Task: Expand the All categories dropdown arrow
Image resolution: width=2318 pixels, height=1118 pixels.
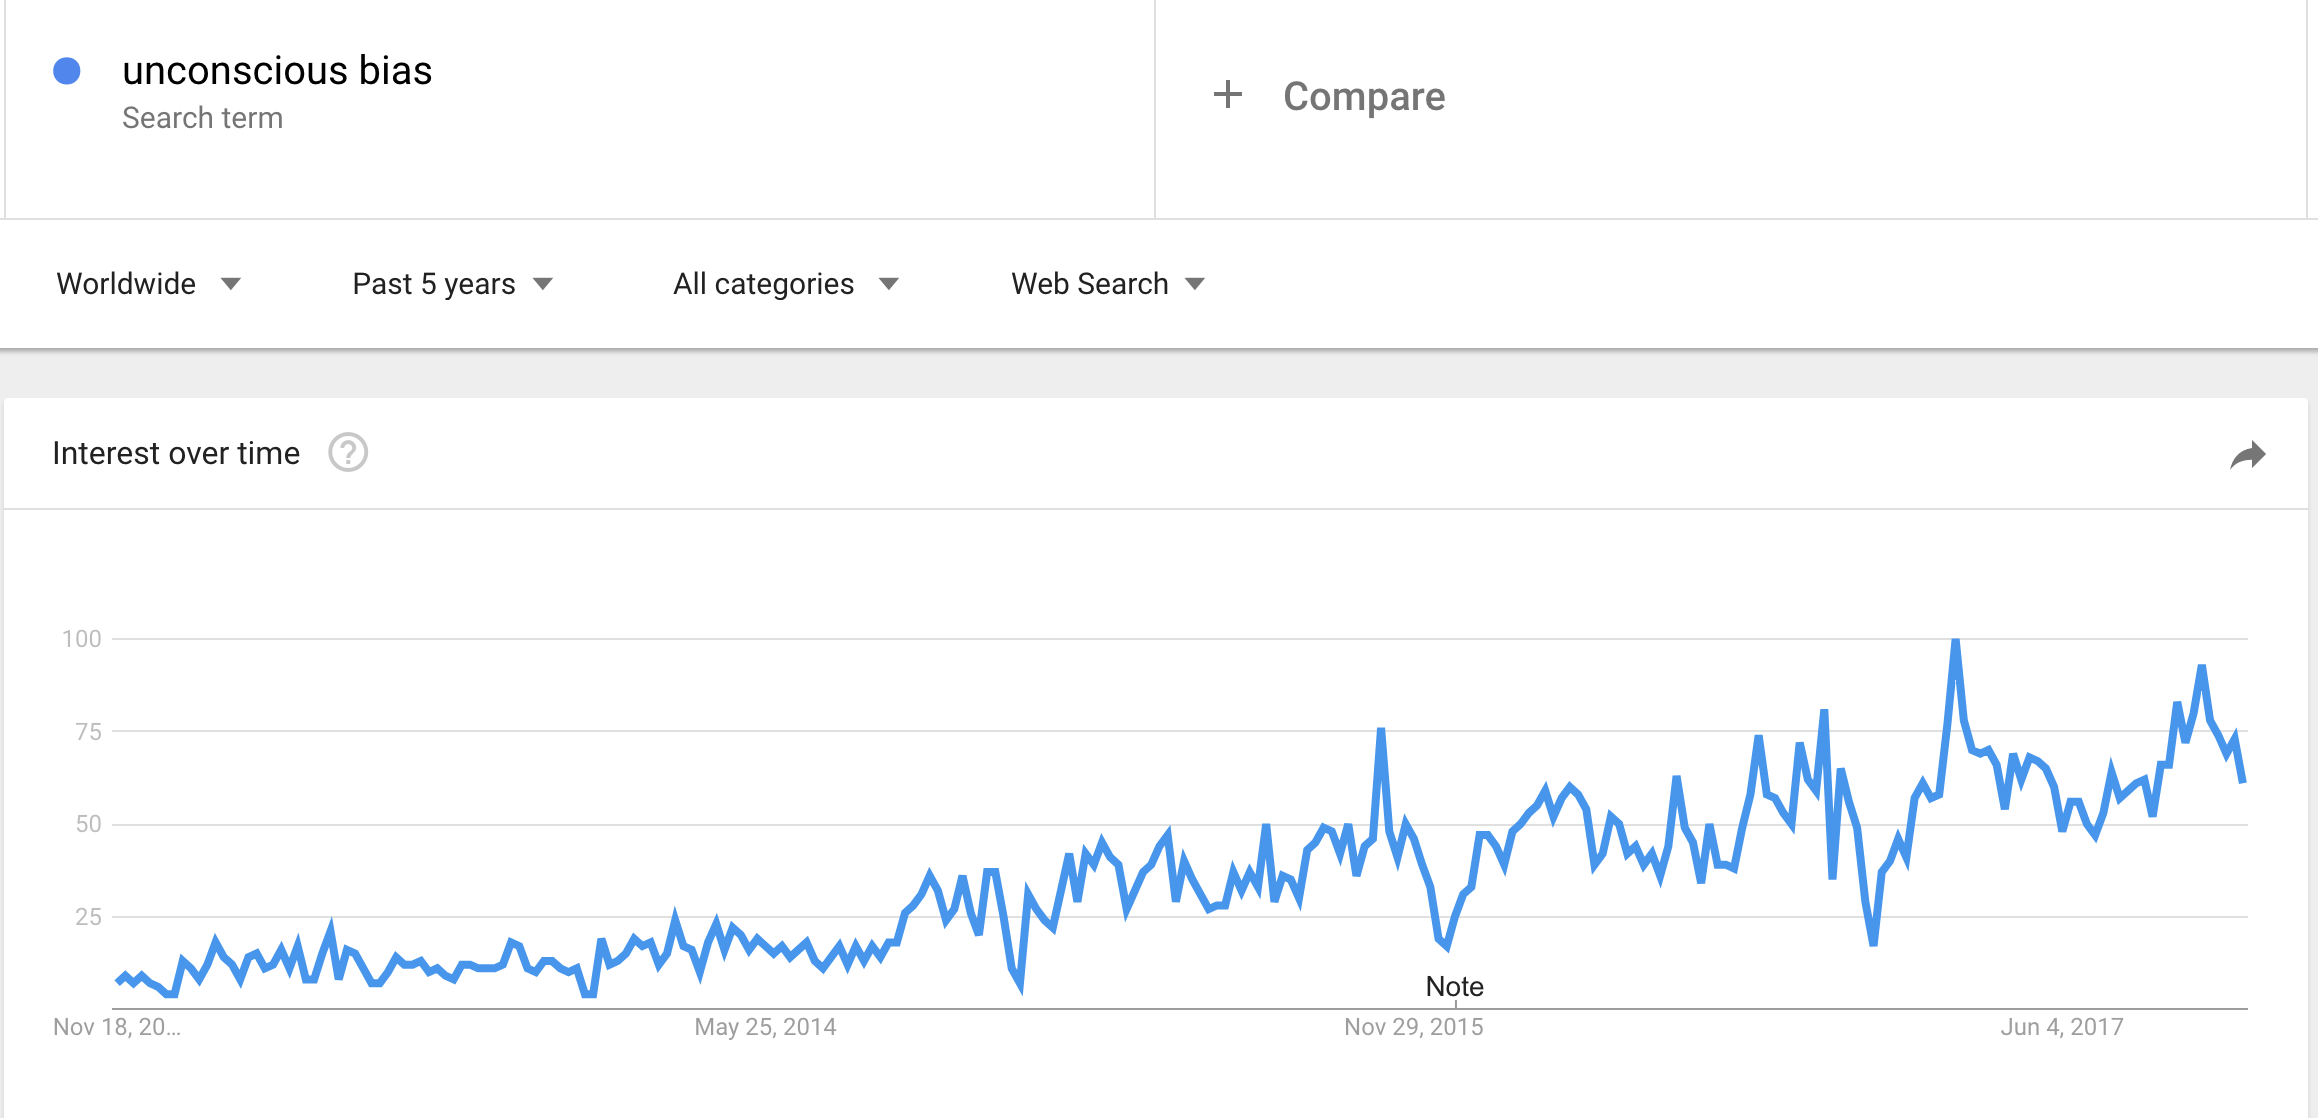Action: [x=888, y=284]
